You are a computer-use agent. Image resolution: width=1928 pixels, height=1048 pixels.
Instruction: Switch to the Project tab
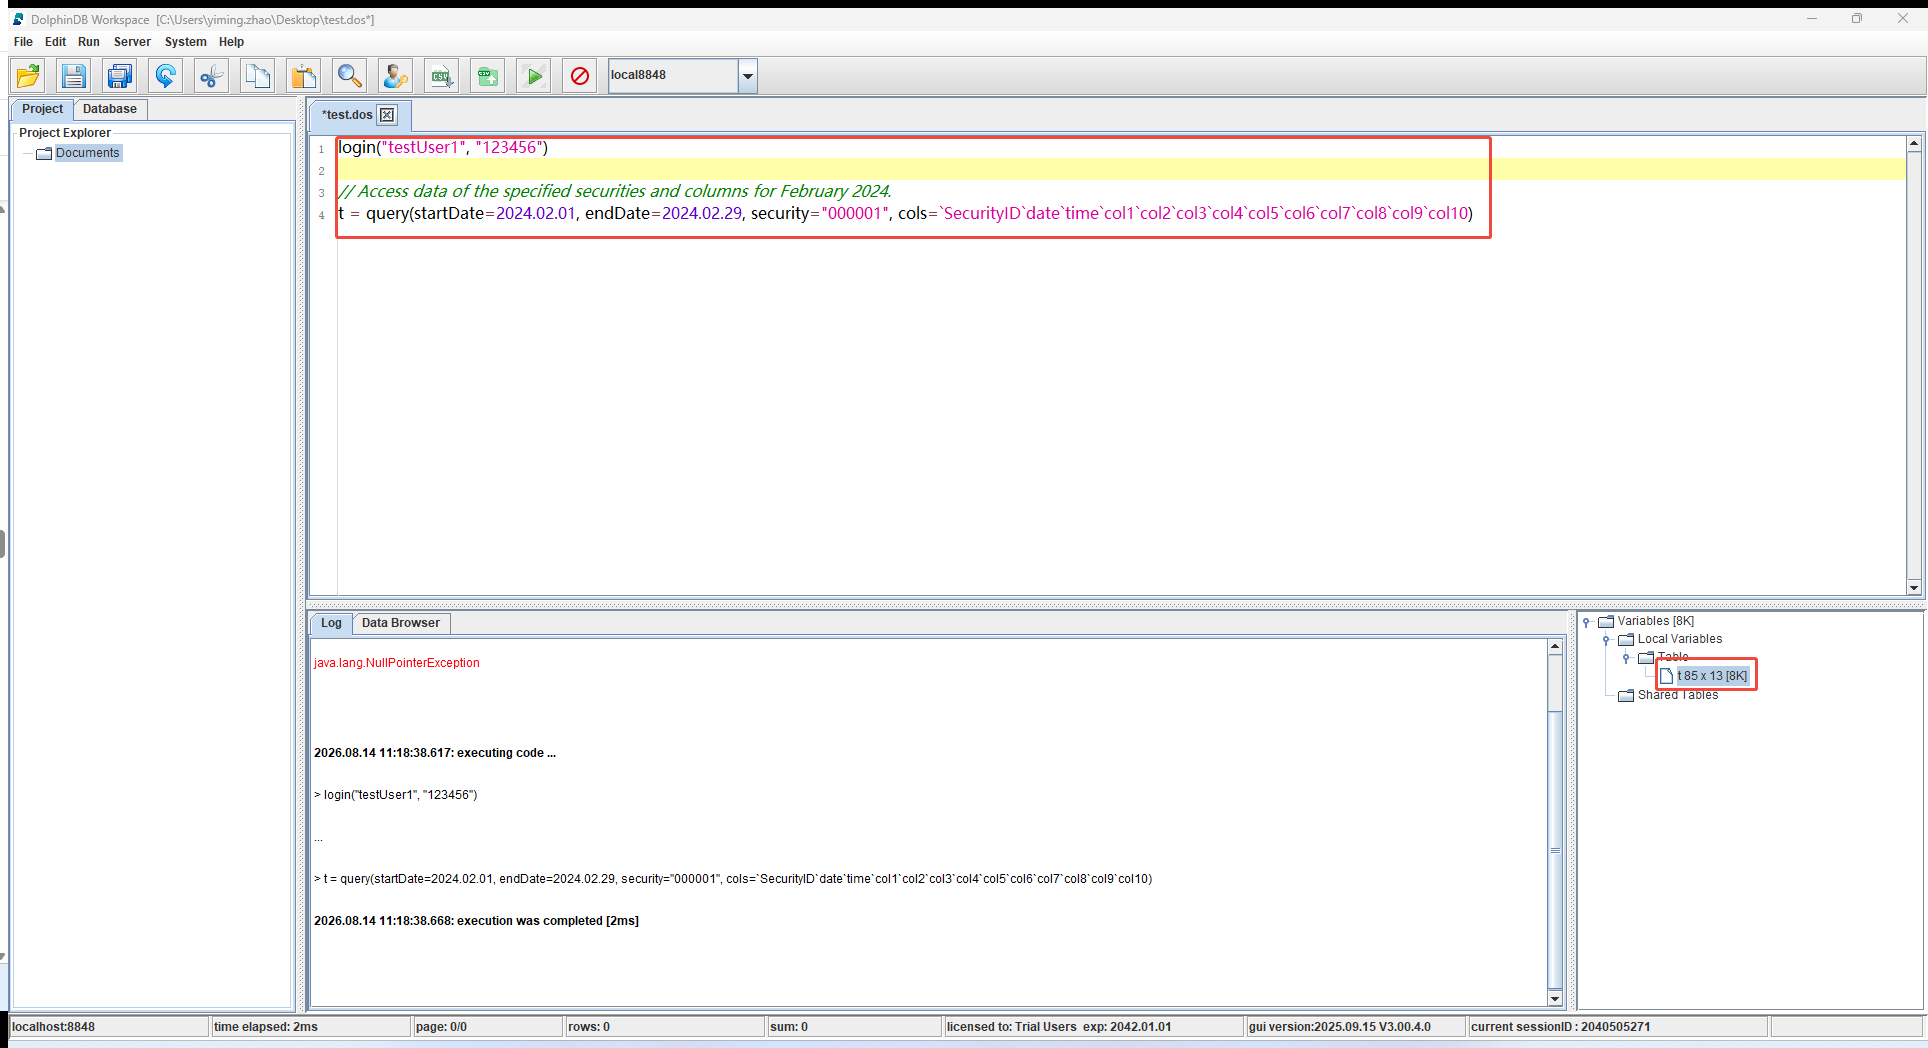tap(42, 109)
